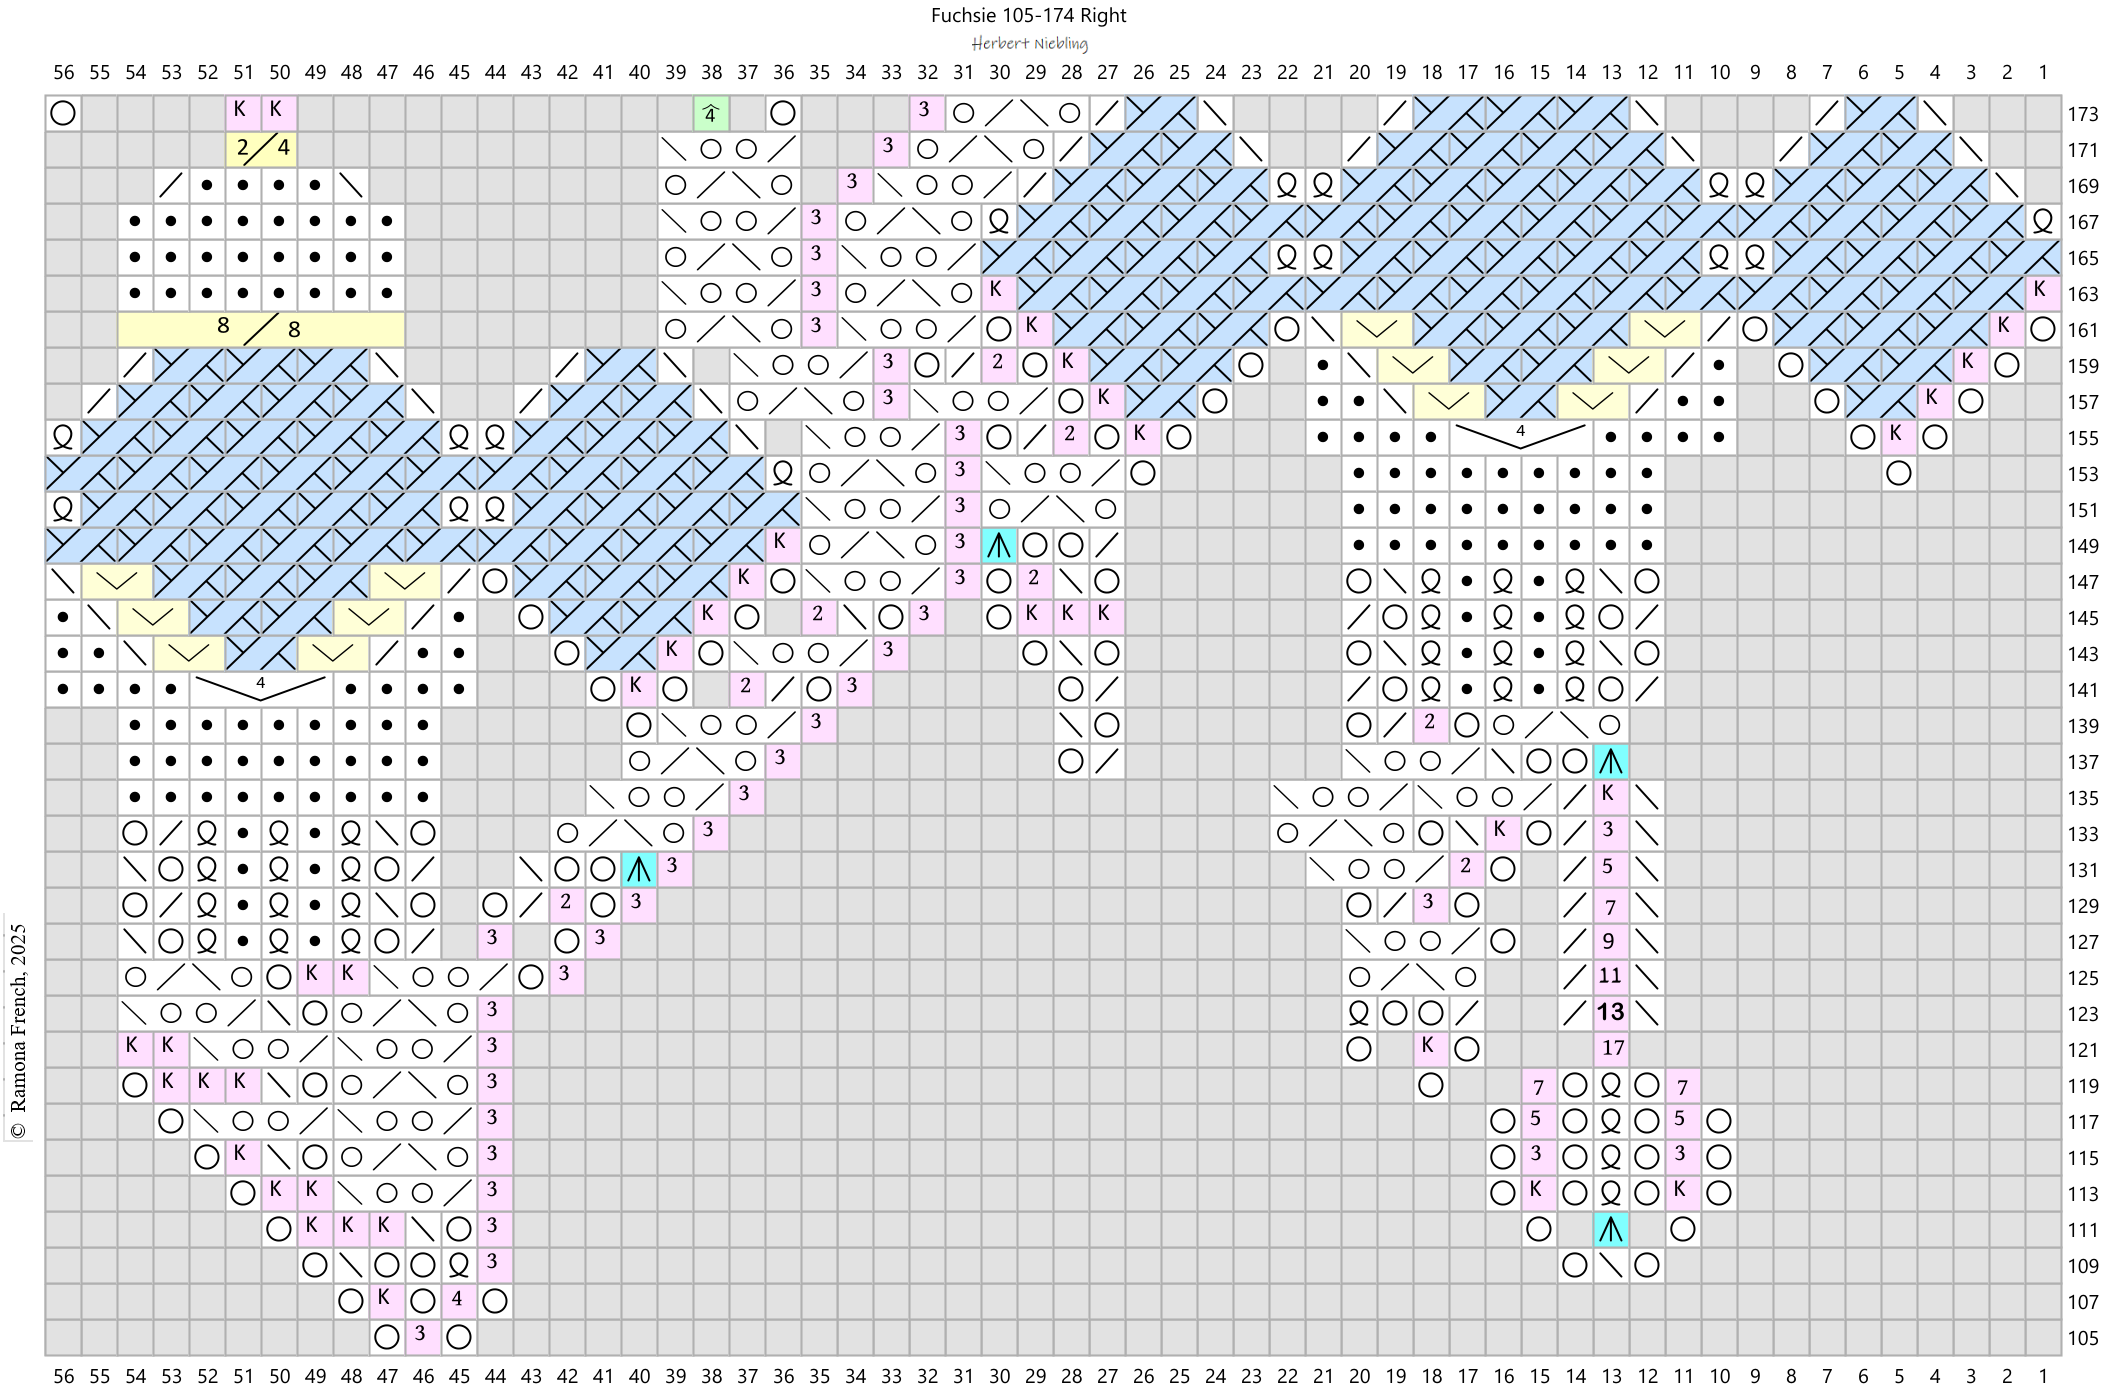Click the lone yarn-over circle in row 153, column 5

(x=1898, y=473)
